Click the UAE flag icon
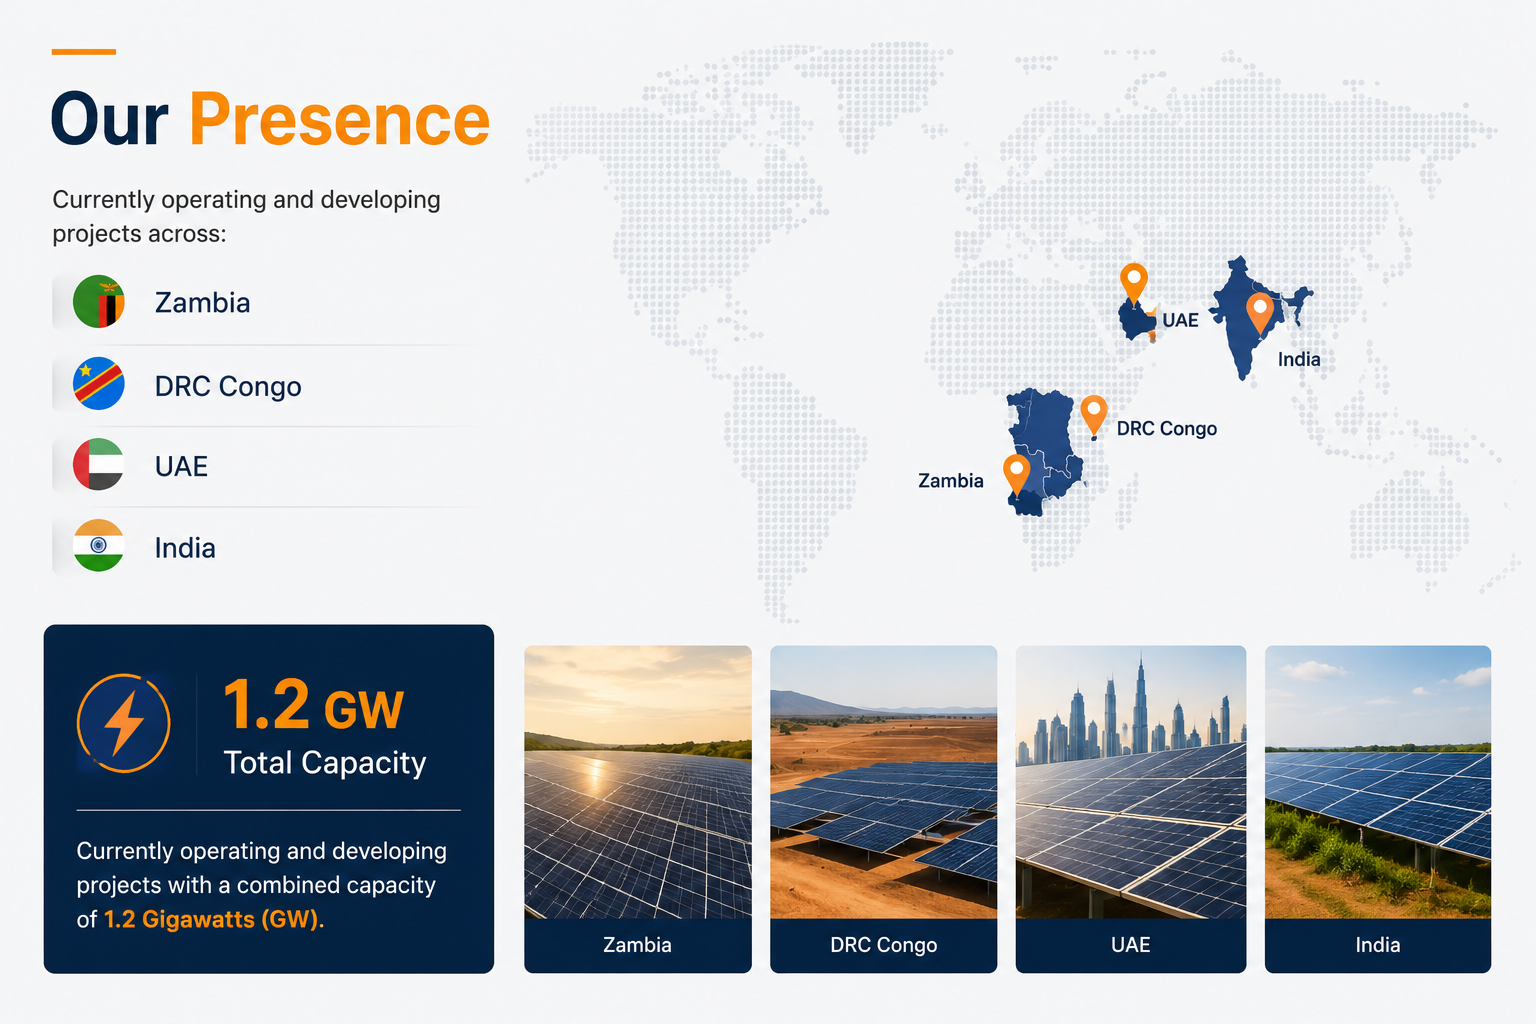1536x1024 pixels. (99, 465)
